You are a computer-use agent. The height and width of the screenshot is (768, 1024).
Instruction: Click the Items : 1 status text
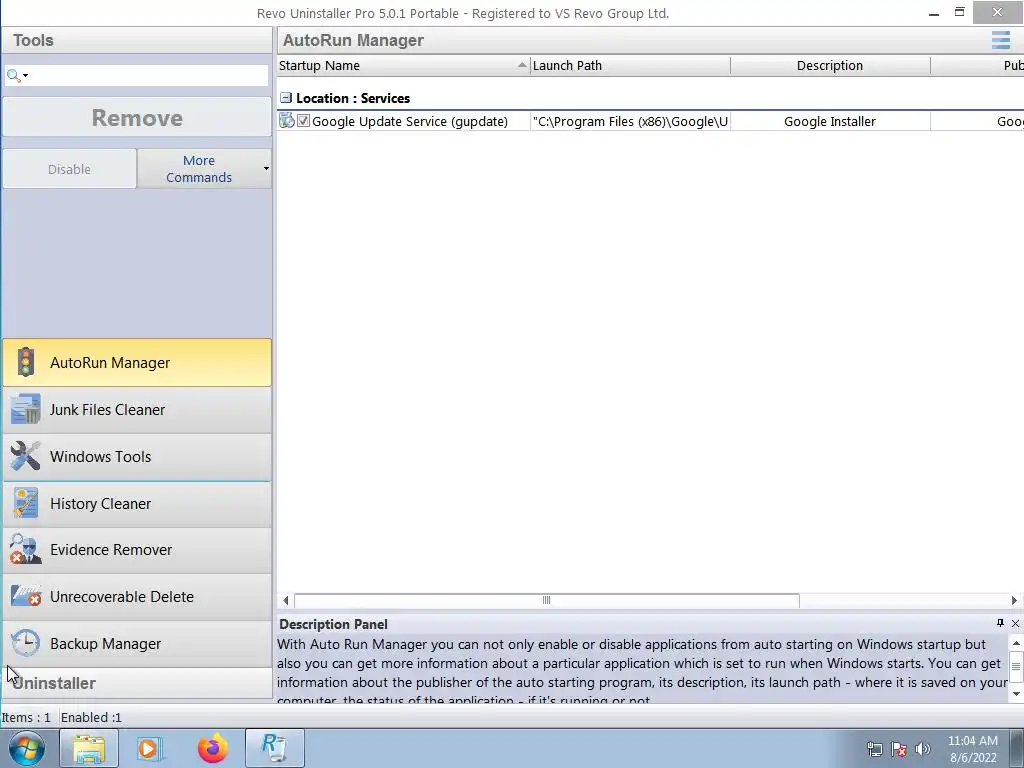(x=26, y=717)
